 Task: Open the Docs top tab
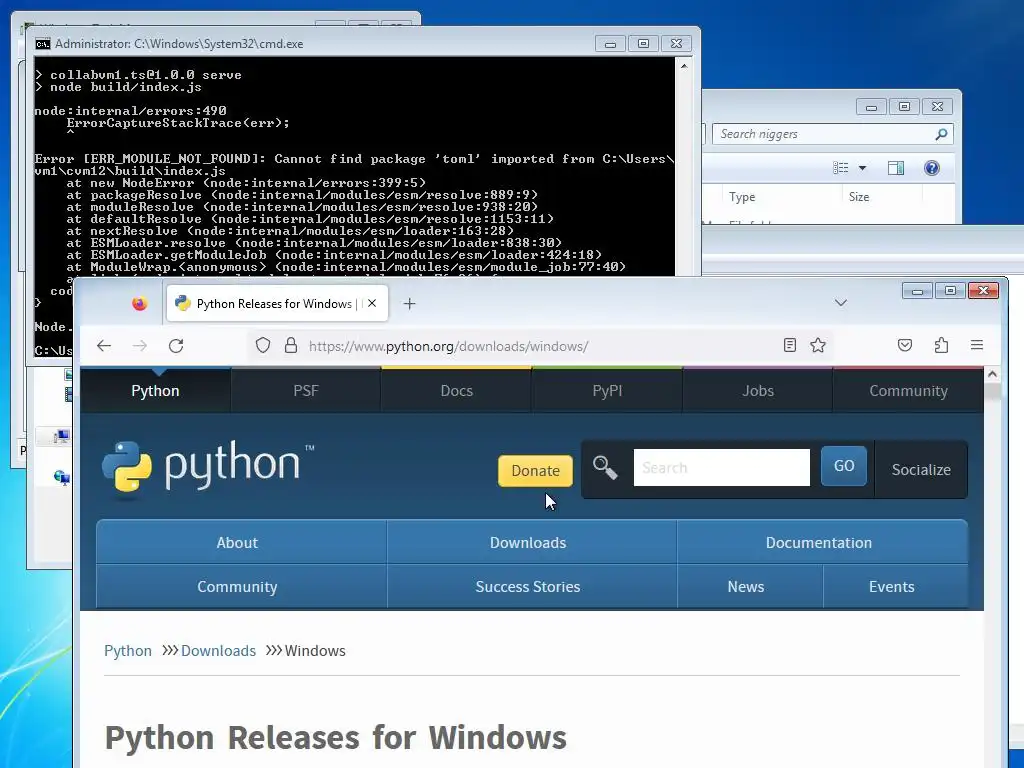pos(456,391)
